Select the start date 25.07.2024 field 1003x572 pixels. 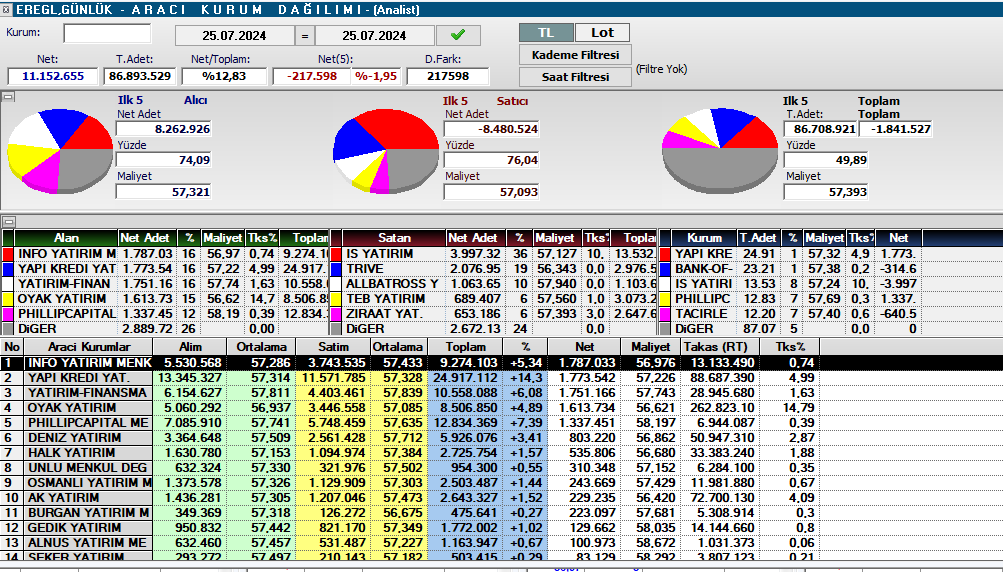[x=234, y=36]
